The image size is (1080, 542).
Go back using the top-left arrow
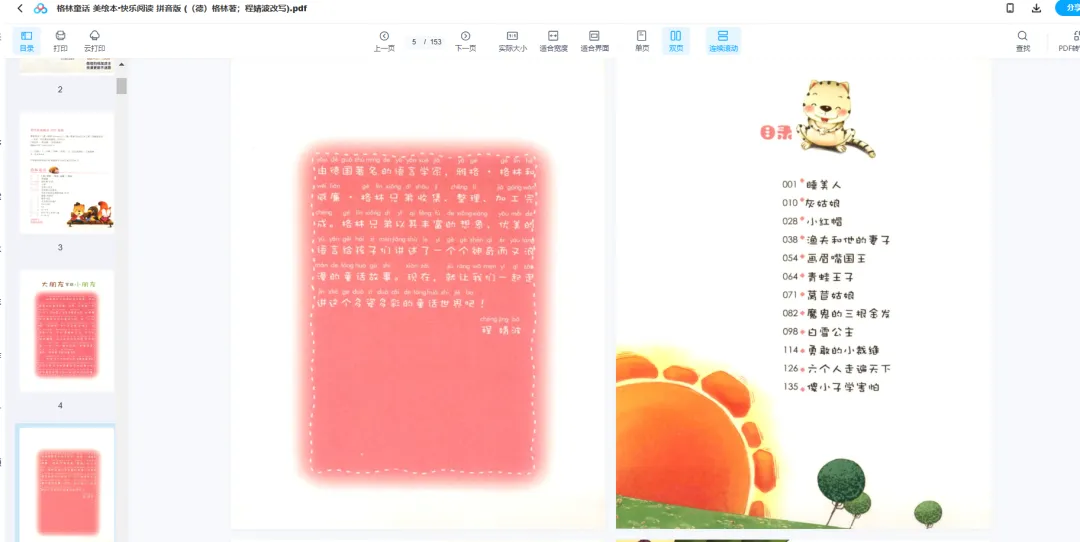tap(19, 8)
